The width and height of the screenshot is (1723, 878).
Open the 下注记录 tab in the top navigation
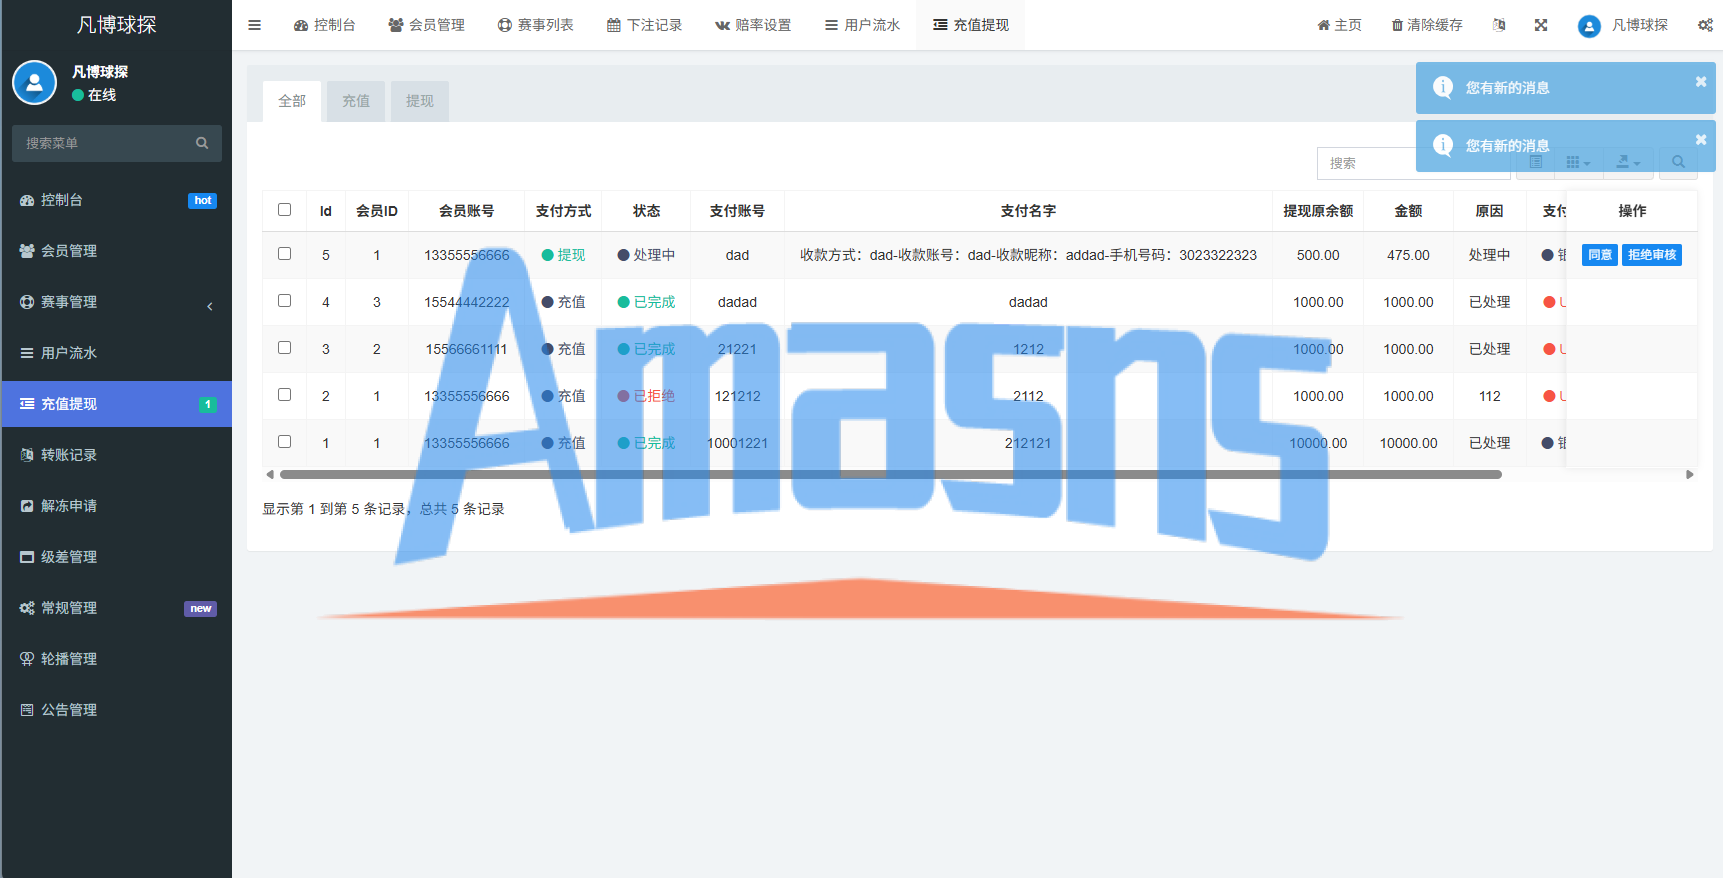coord(644,25)
